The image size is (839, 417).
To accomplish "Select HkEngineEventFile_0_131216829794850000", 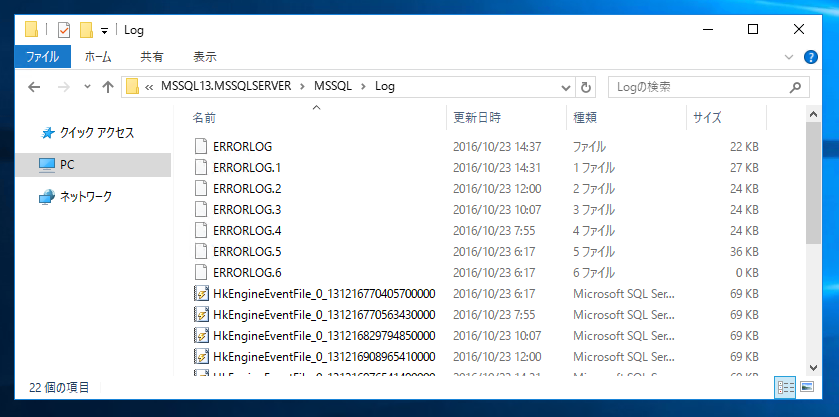I will click(324, 336).
